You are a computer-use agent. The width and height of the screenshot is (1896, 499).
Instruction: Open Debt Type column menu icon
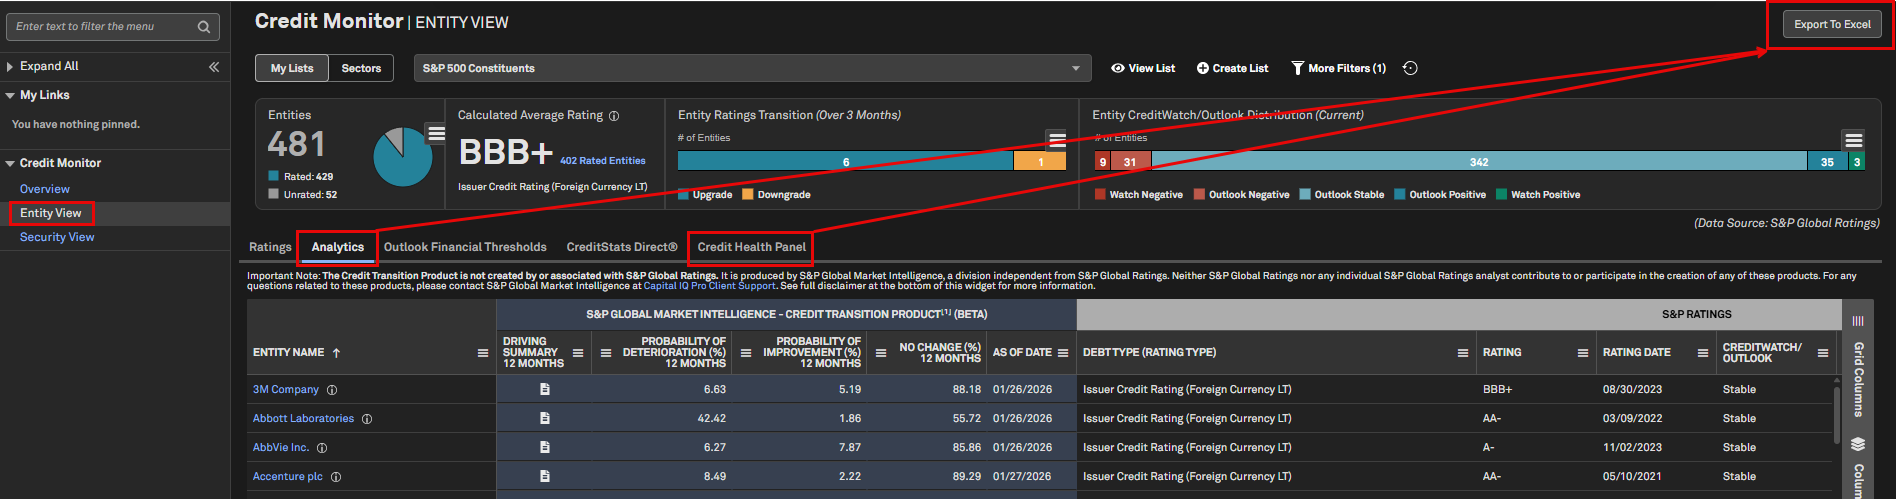pyautogui.click(x=1463, y=353)
